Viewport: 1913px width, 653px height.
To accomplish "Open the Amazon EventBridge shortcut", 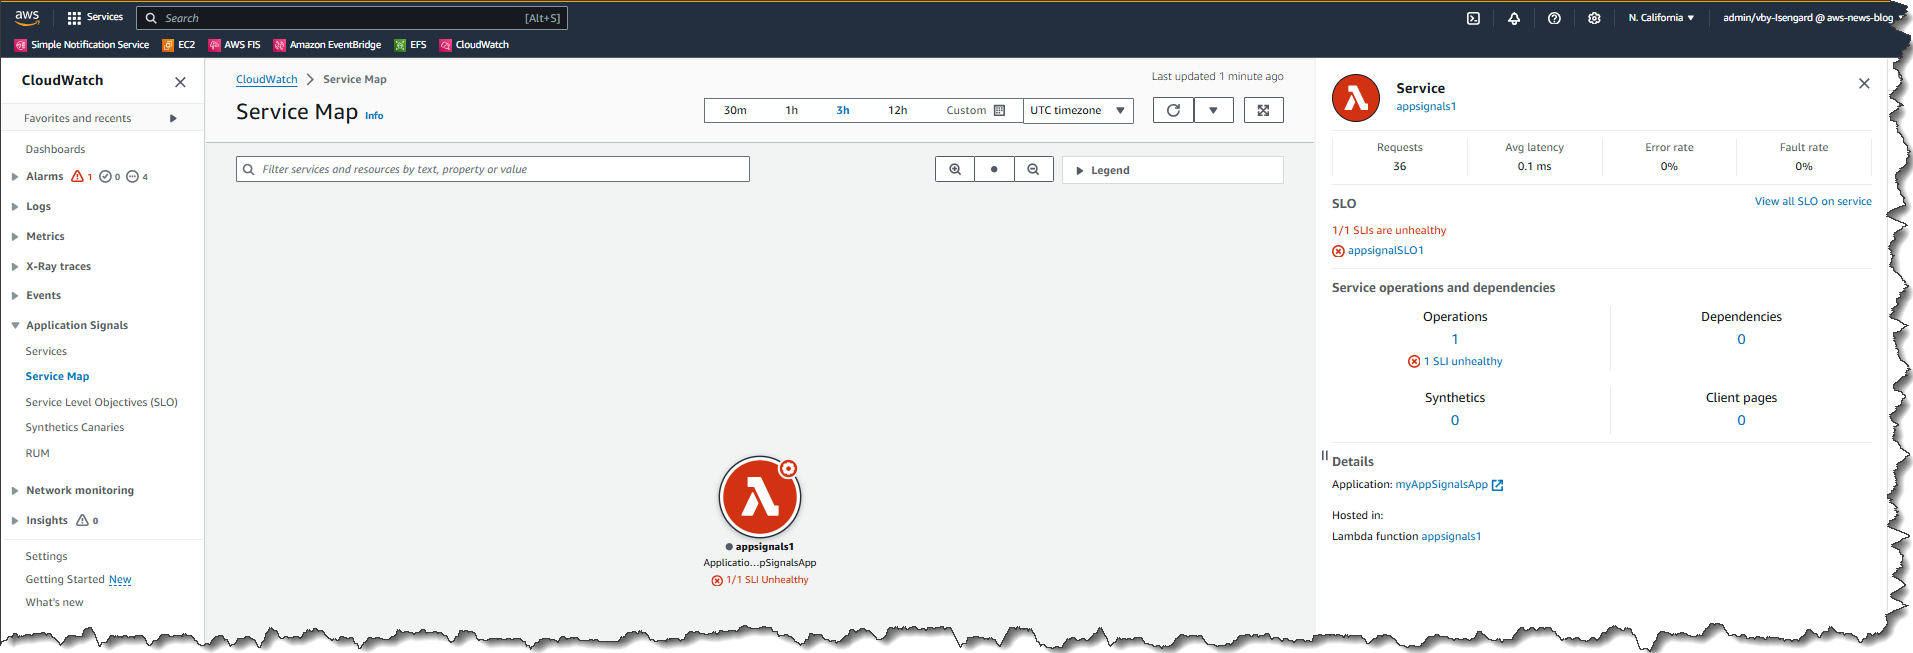I will coord(327,45).
